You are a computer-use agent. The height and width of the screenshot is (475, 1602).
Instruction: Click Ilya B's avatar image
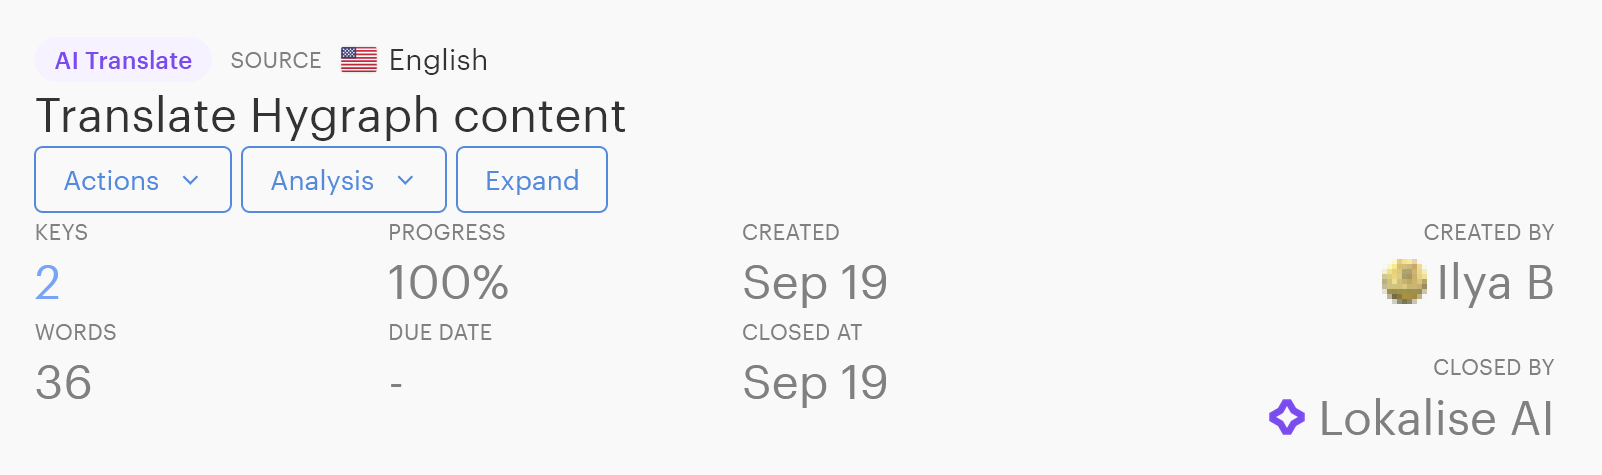[1404, 282]
